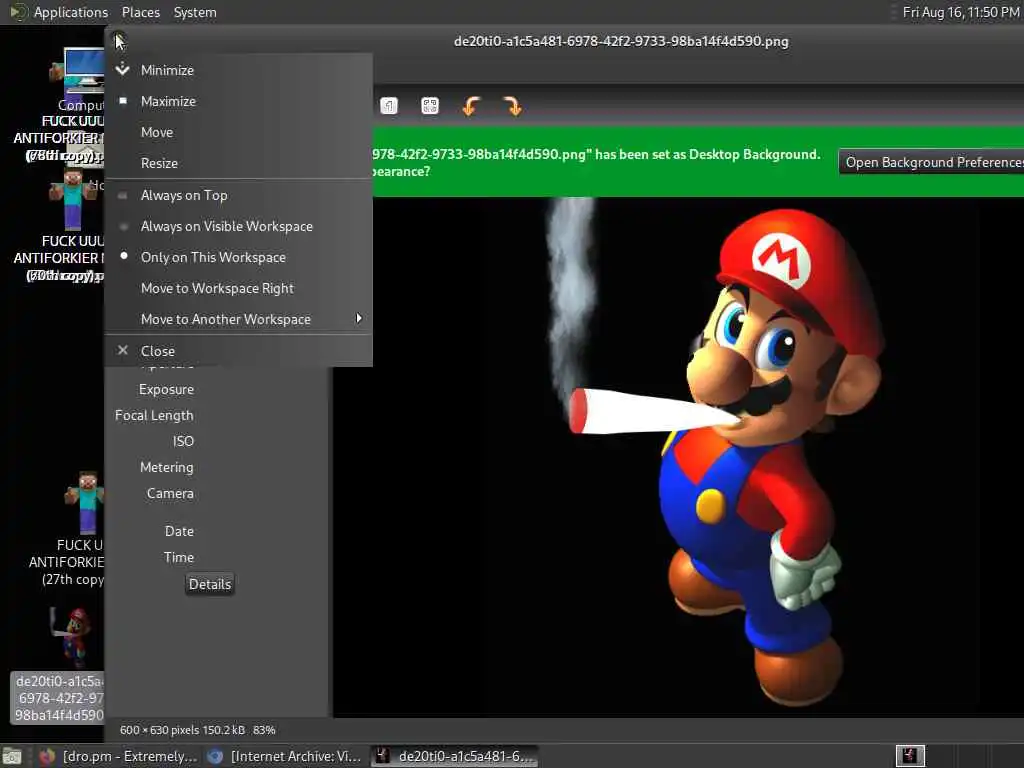Open the Places menu
Screen dimensions: 1024x768
(140, 12)
